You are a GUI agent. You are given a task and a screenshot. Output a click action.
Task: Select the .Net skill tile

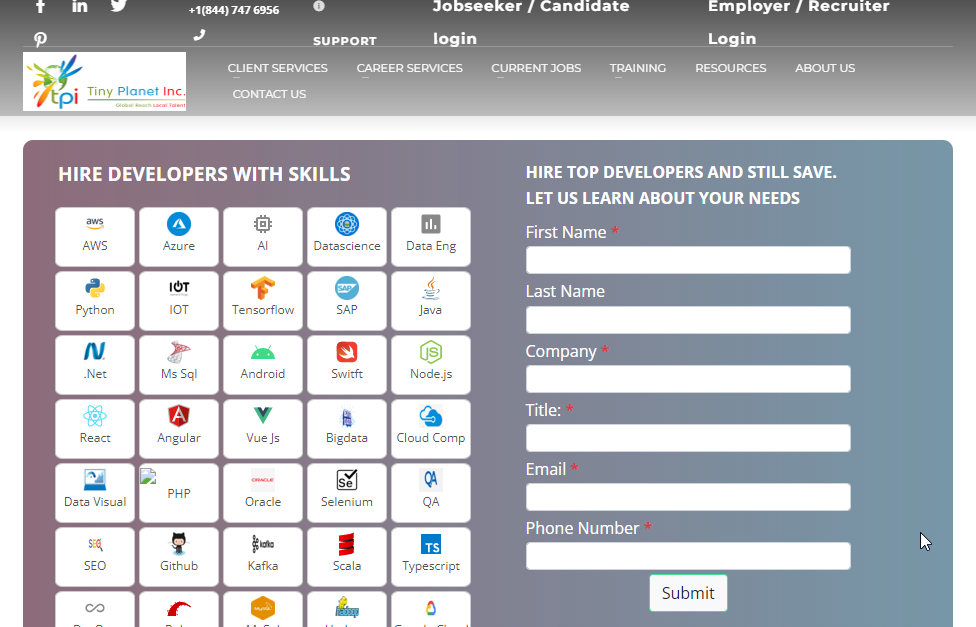95,365
